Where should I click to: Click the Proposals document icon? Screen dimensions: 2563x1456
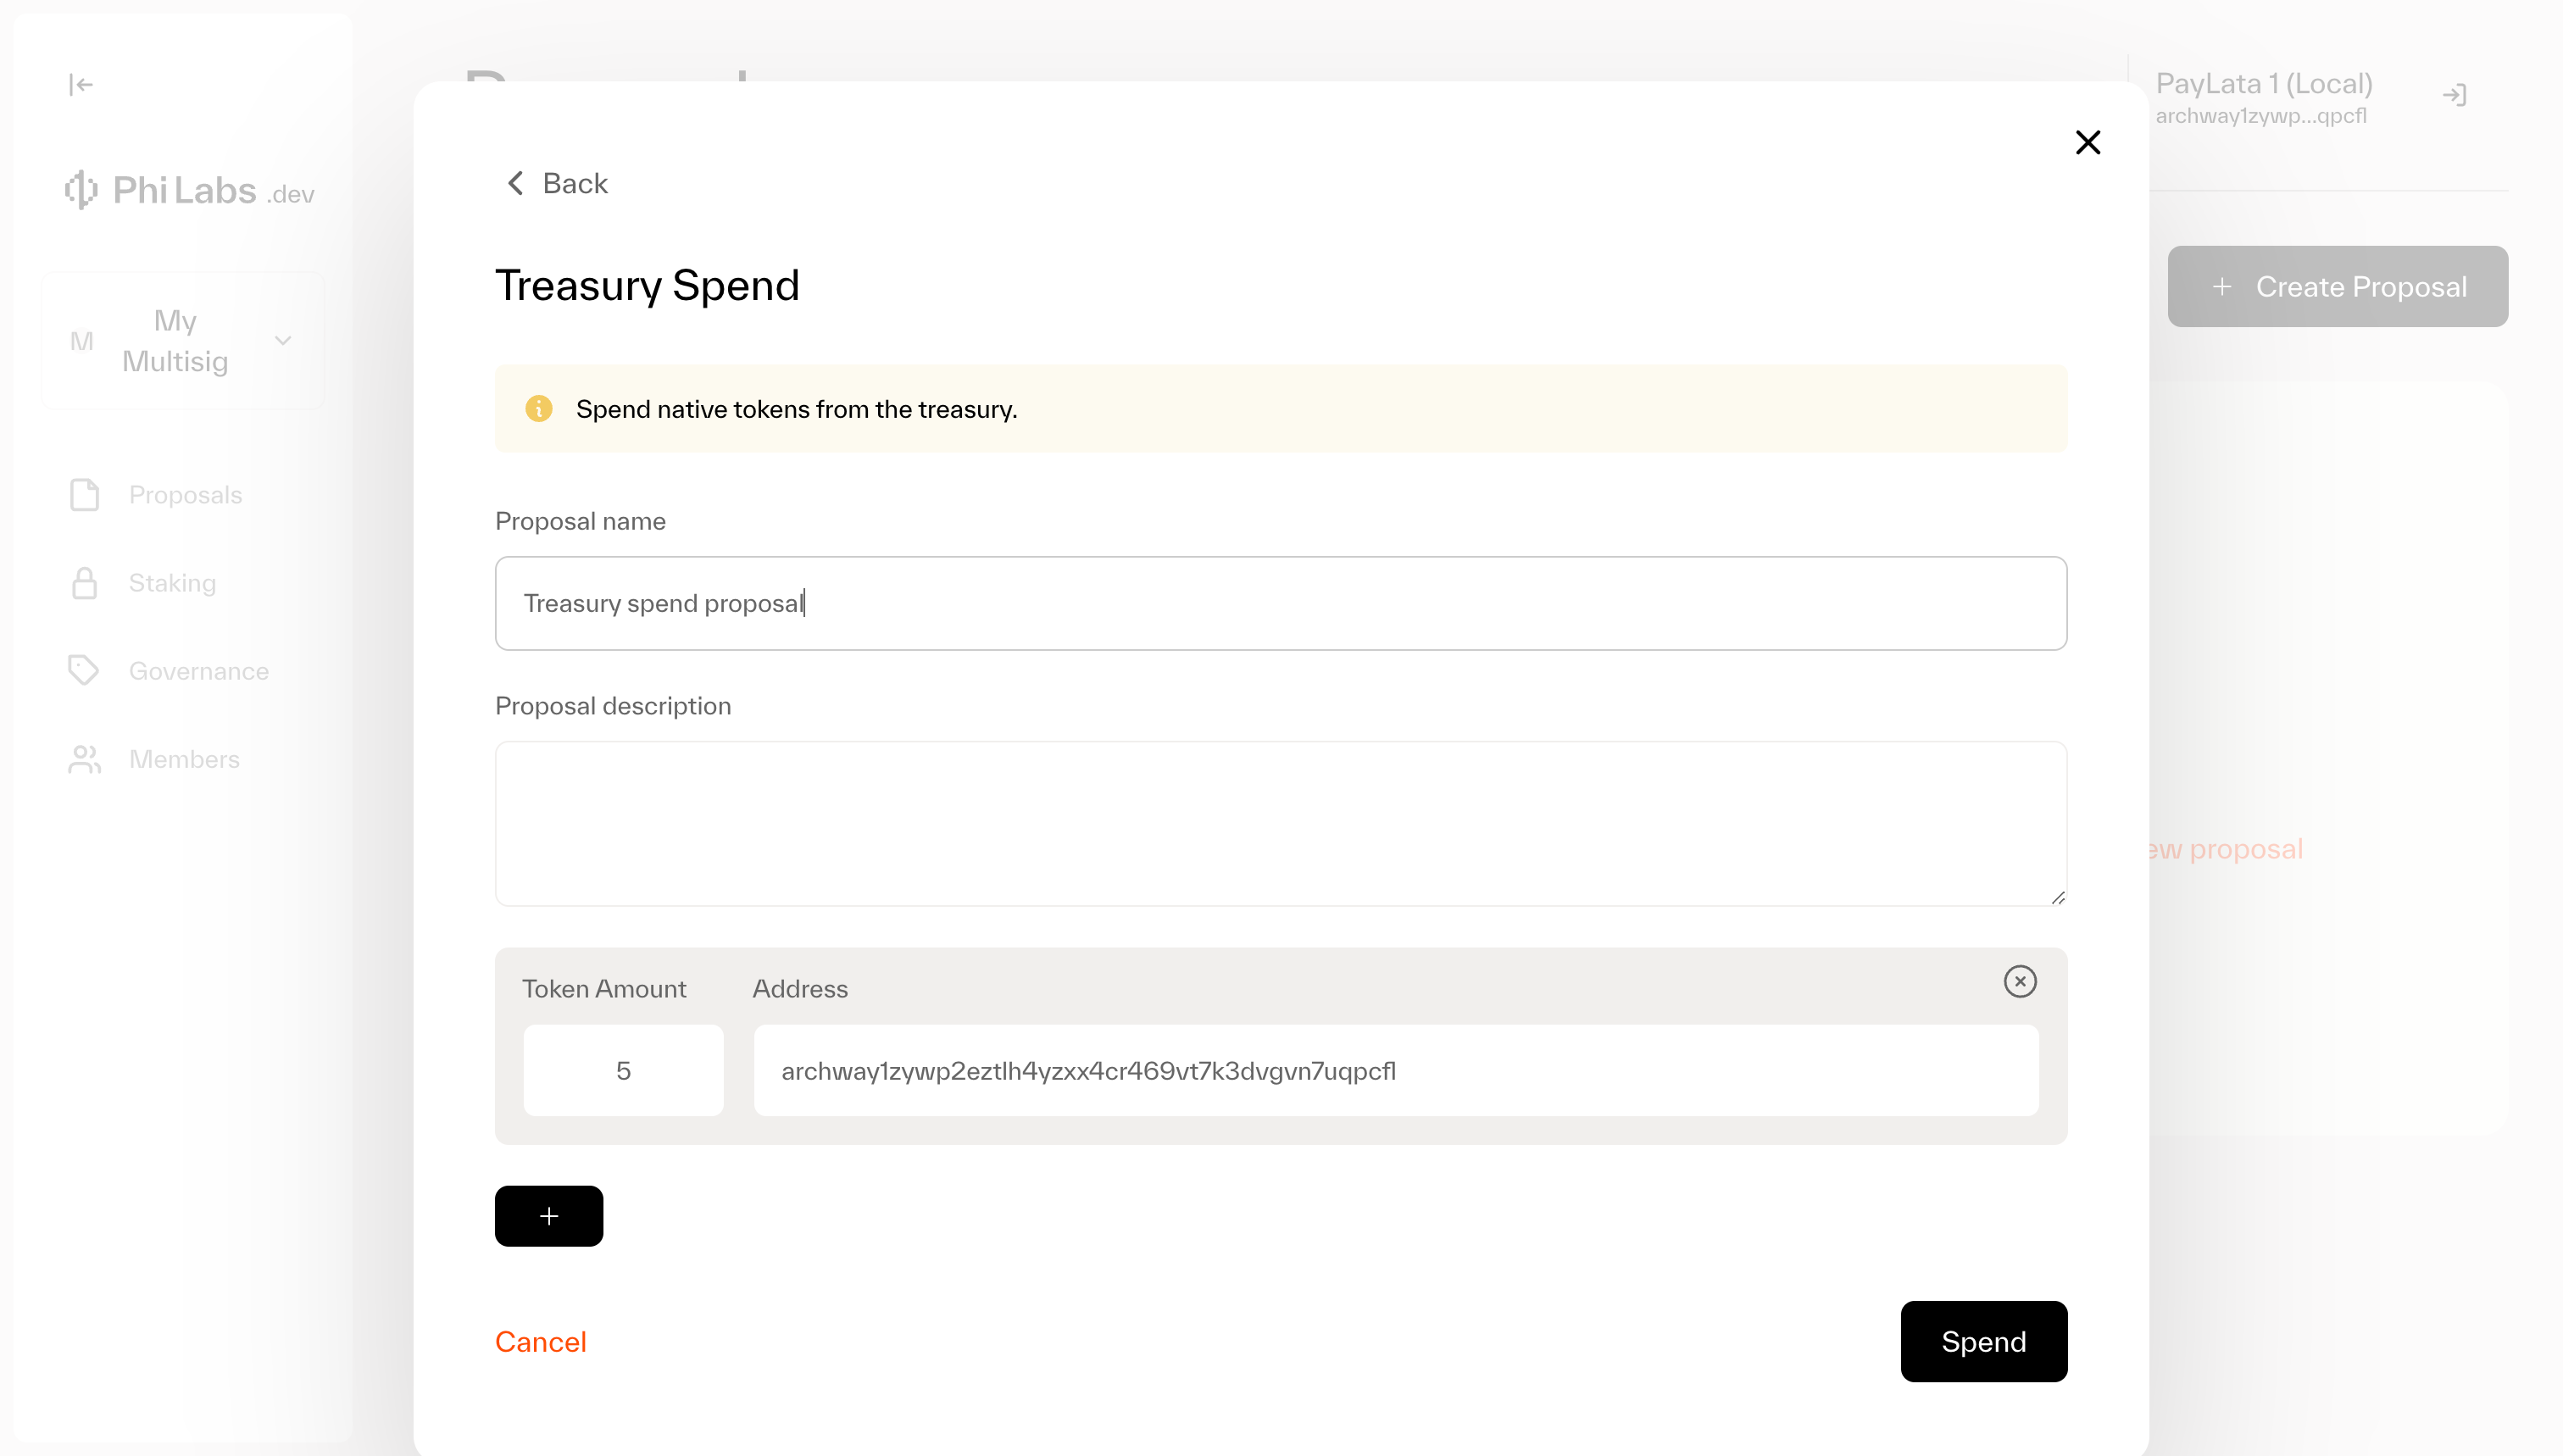coord(84,495)
